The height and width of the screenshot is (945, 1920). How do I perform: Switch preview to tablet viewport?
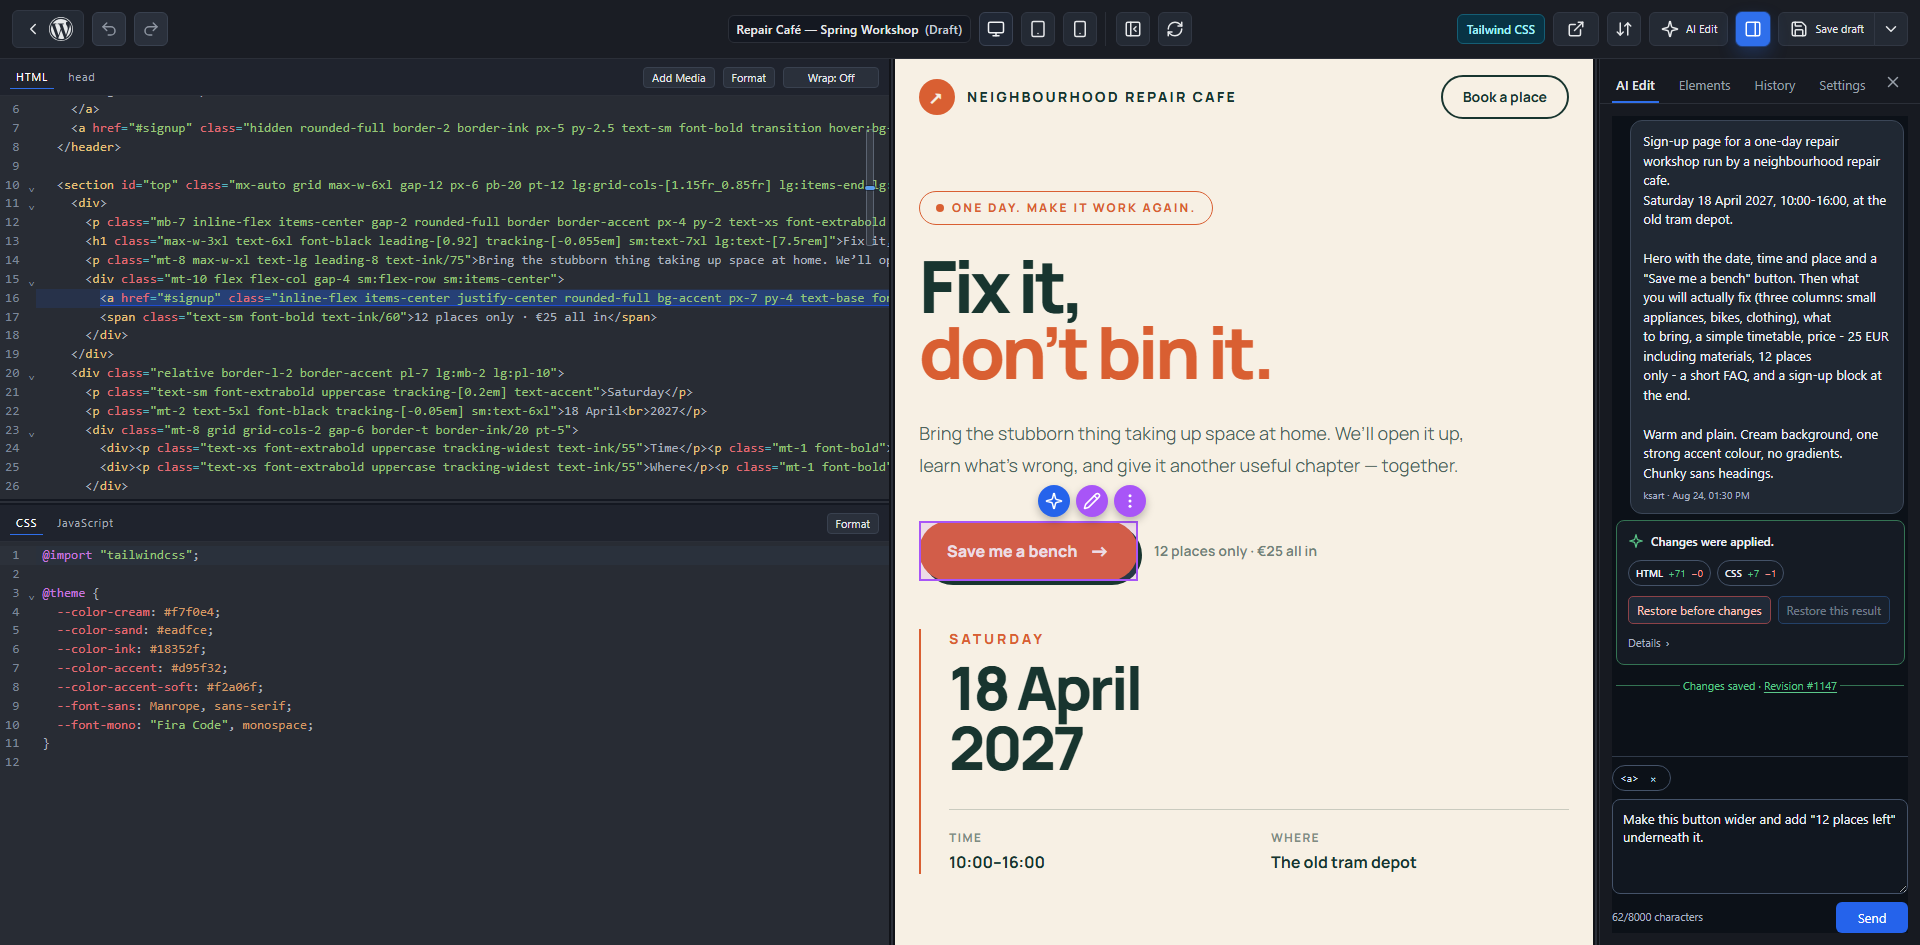point(1038,29)
